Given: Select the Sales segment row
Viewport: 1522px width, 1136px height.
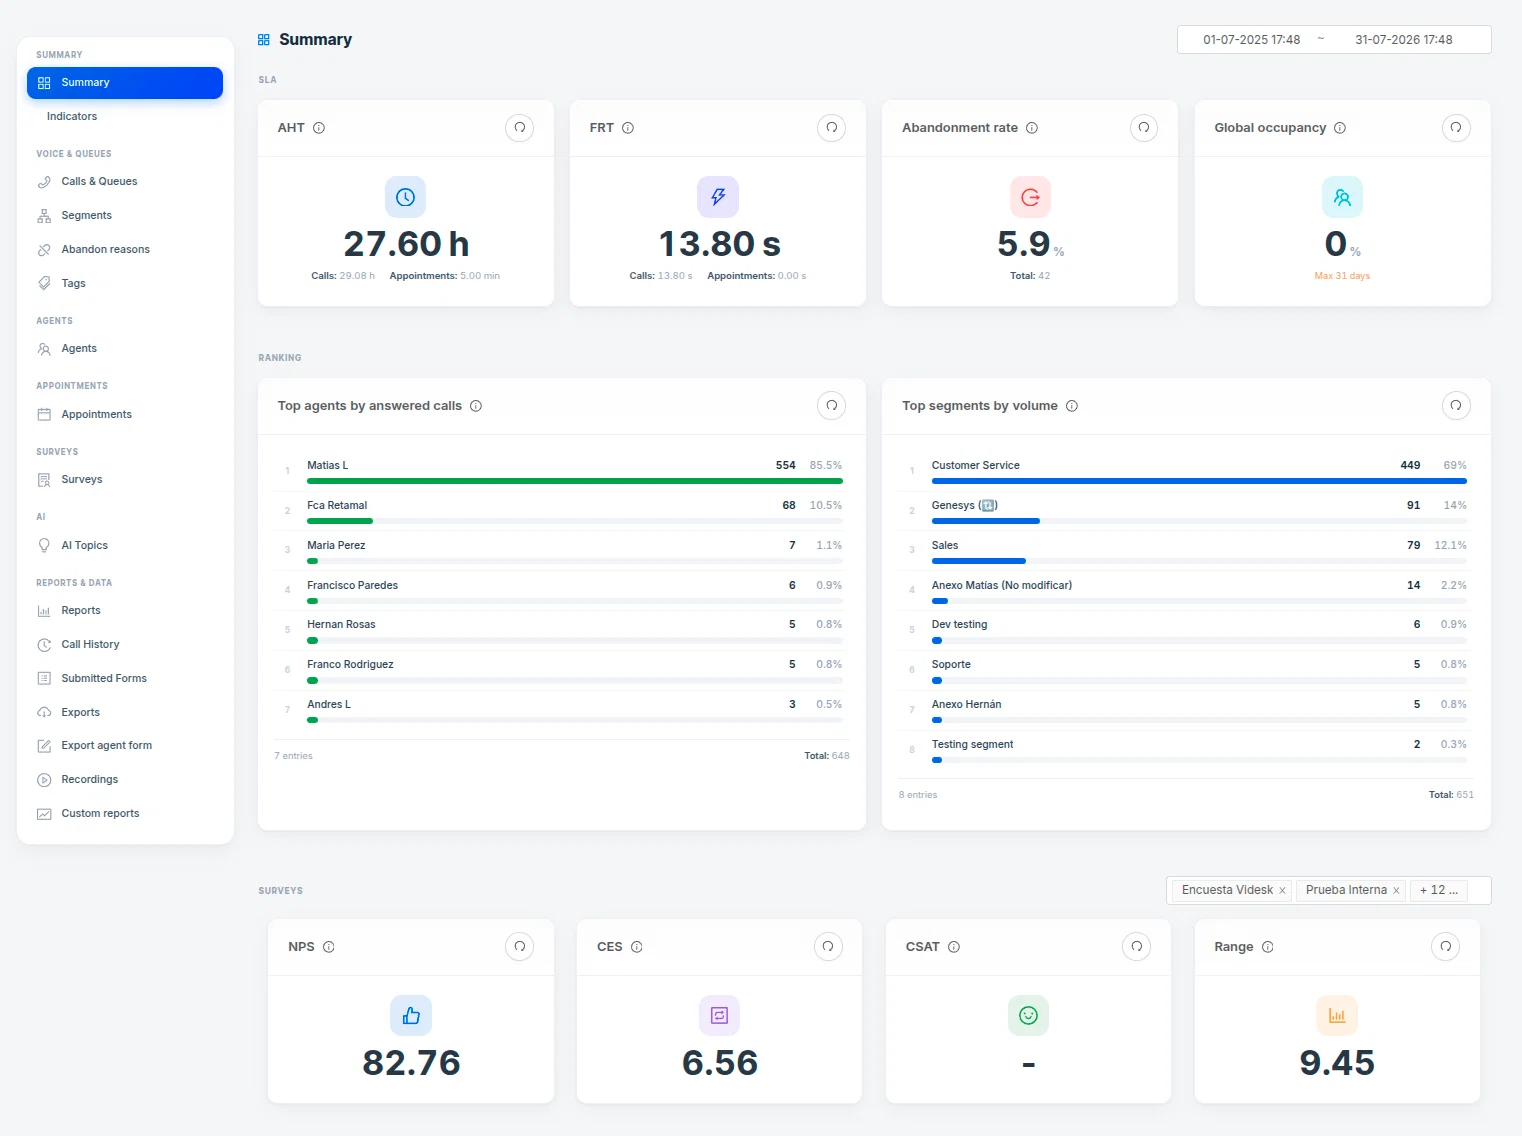Looking at the screenshot, I should [x=1186, y=551].
